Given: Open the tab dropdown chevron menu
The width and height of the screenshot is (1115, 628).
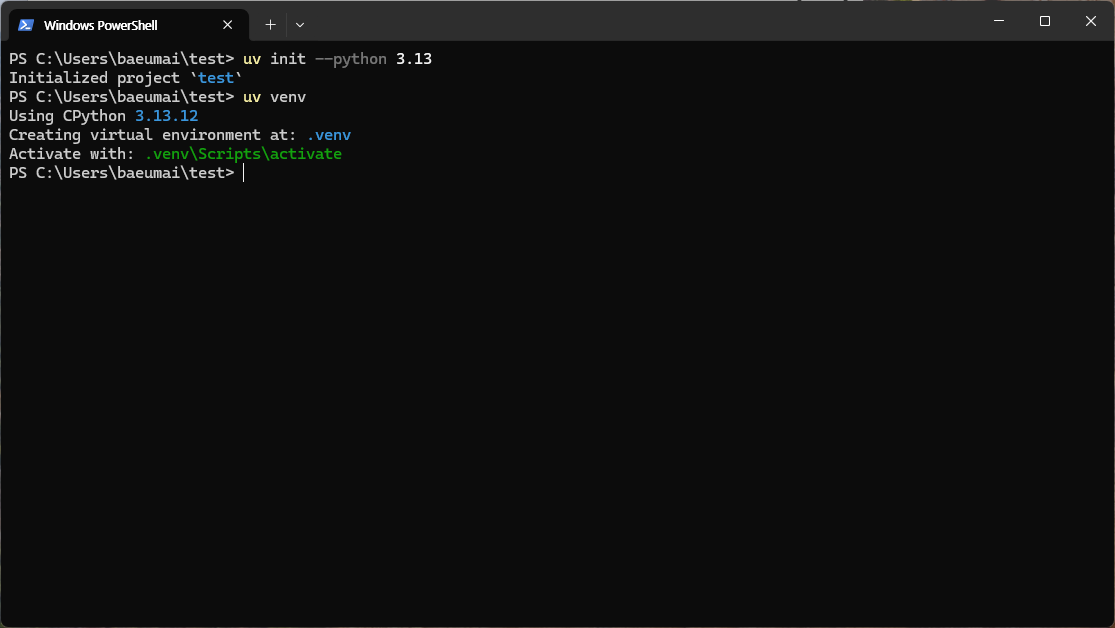Looking at the screenshot, I should [x=298, y=24].
